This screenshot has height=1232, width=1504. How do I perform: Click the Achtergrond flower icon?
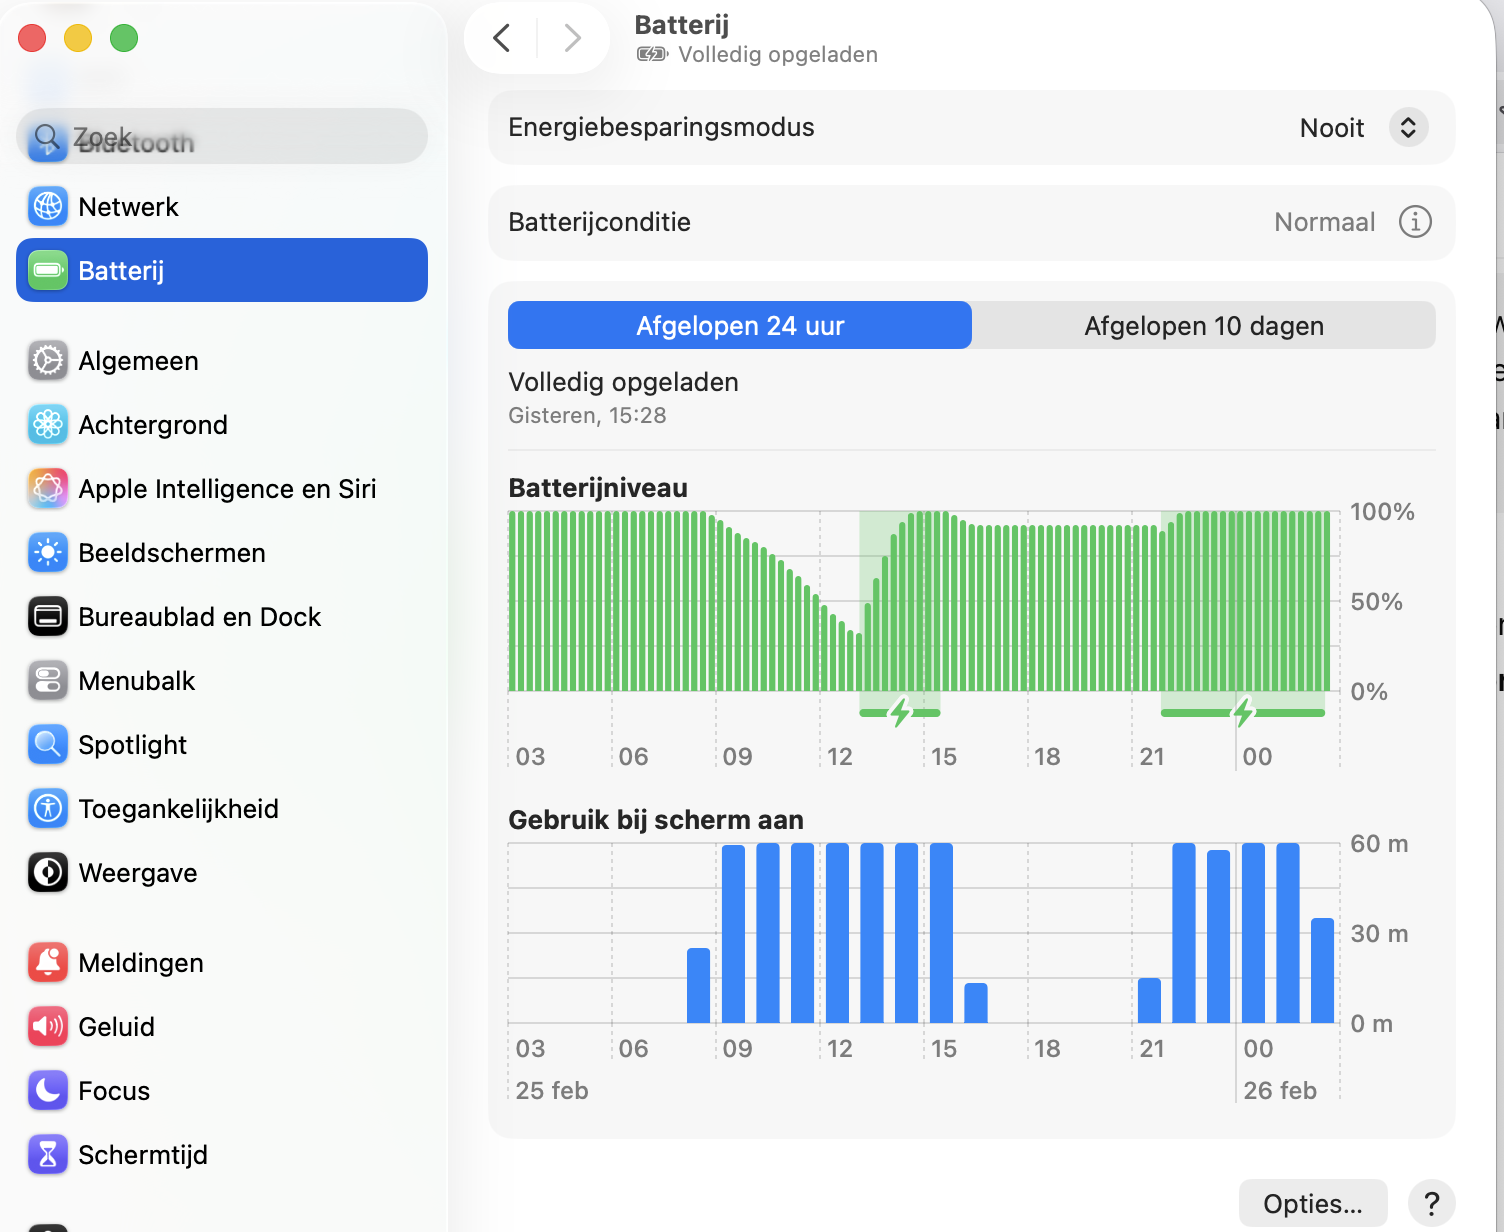click(x=47, y=424)
